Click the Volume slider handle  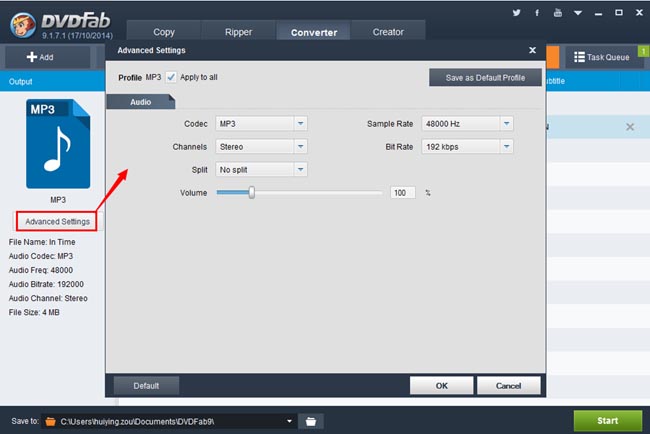(x=252, y=192)
